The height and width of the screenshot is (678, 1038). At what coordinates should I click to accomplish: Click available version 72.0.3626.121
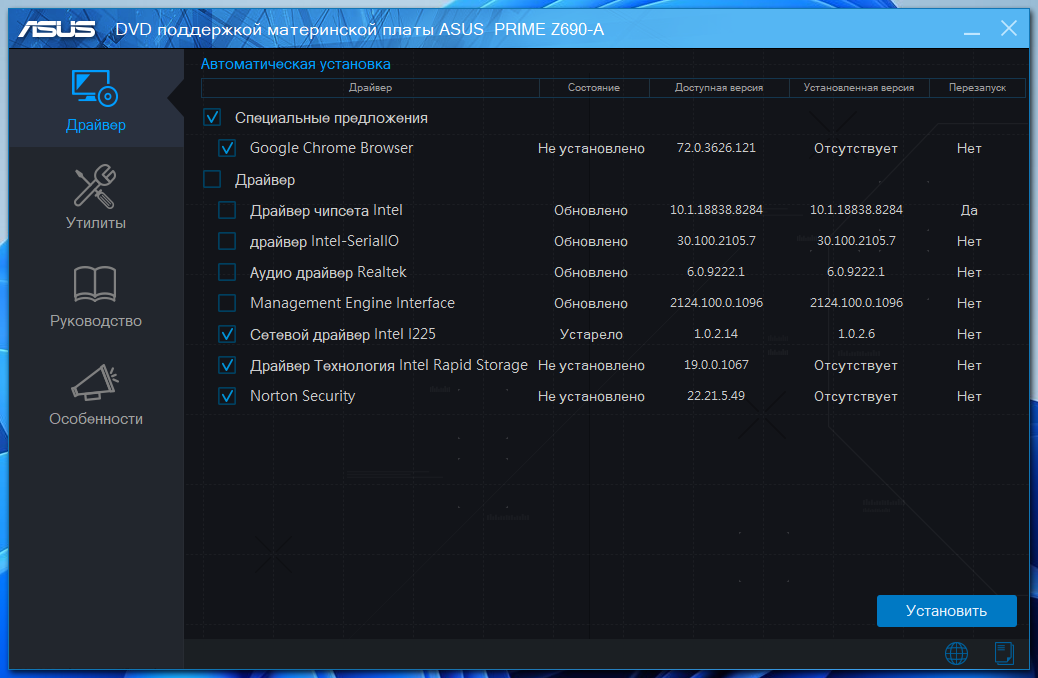pyautogui.click(x=716, y=148)
